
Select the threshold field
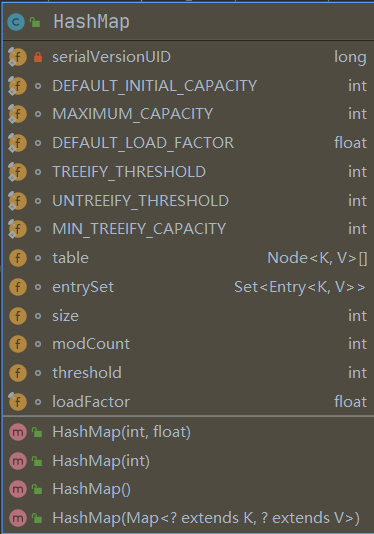(x=188, y=373)
